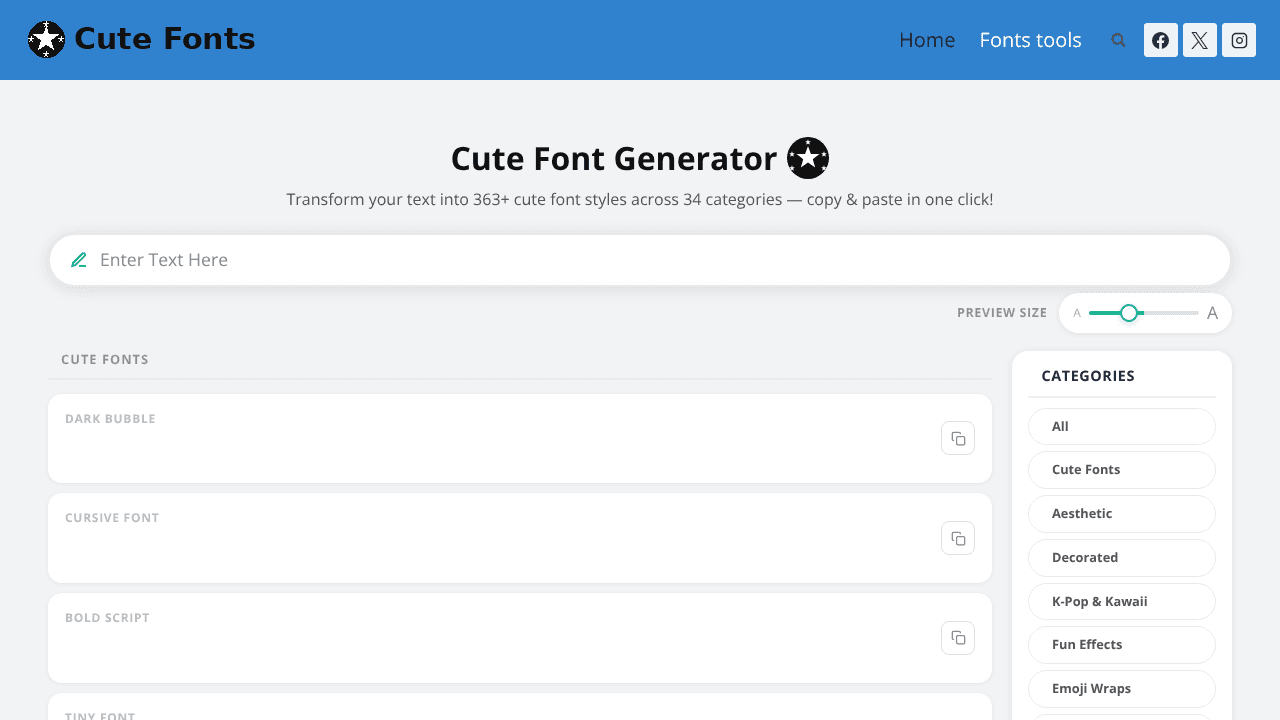Click the pencil icon in the text box
Screen dimensions: 1280x720
point(79,260)
